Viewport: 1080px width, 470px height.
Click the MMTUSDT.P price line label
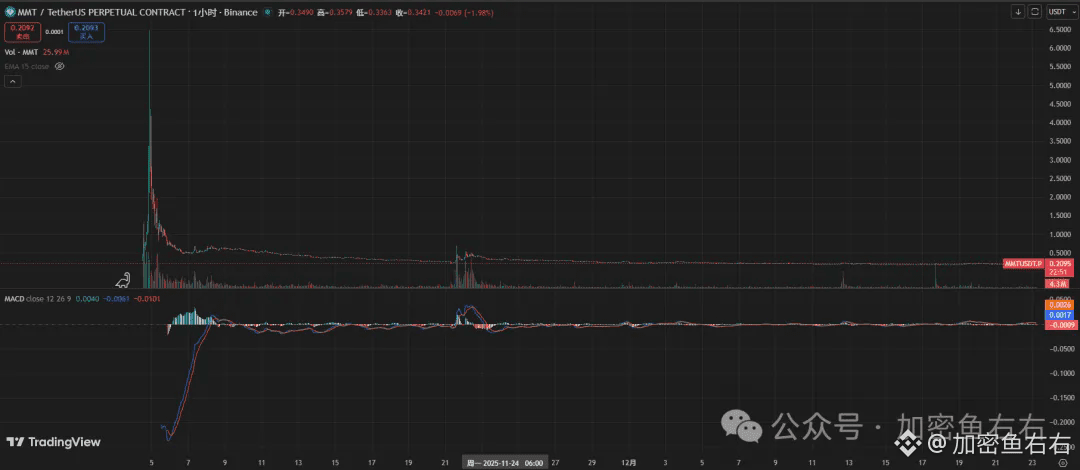tap(1024, 263)
